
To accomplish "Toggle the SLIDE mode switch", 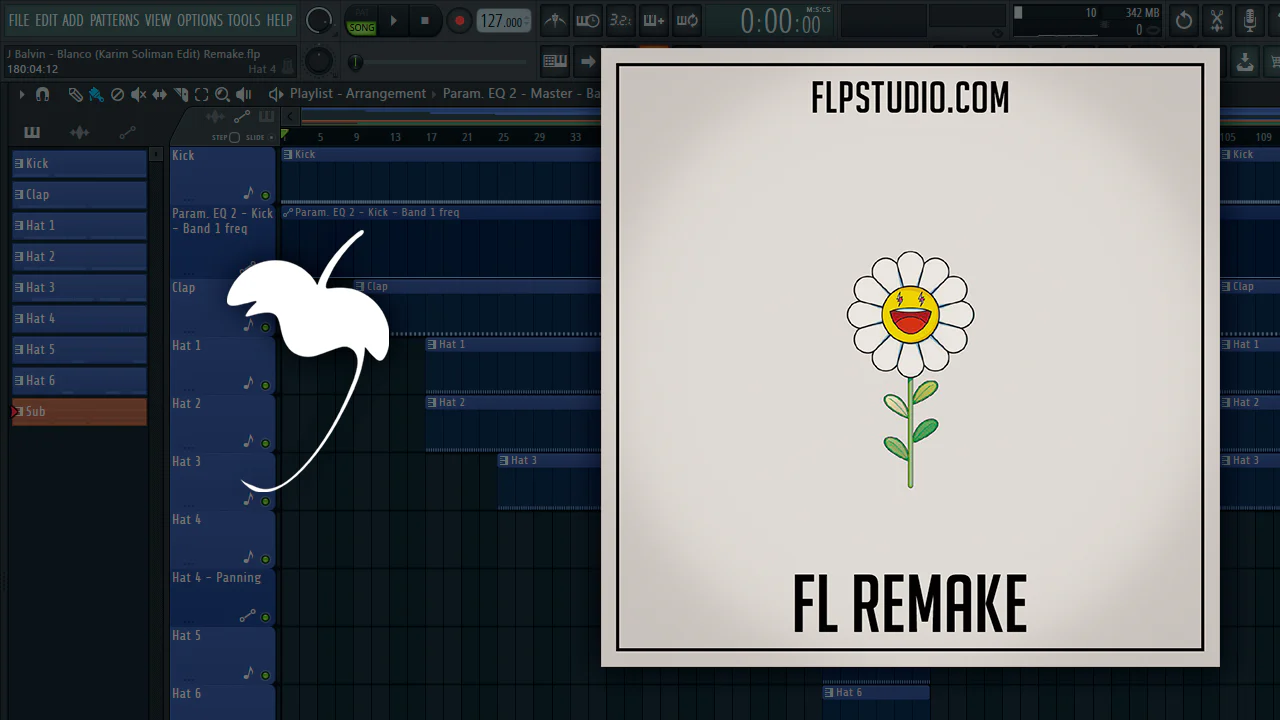I will click(272, 137).
